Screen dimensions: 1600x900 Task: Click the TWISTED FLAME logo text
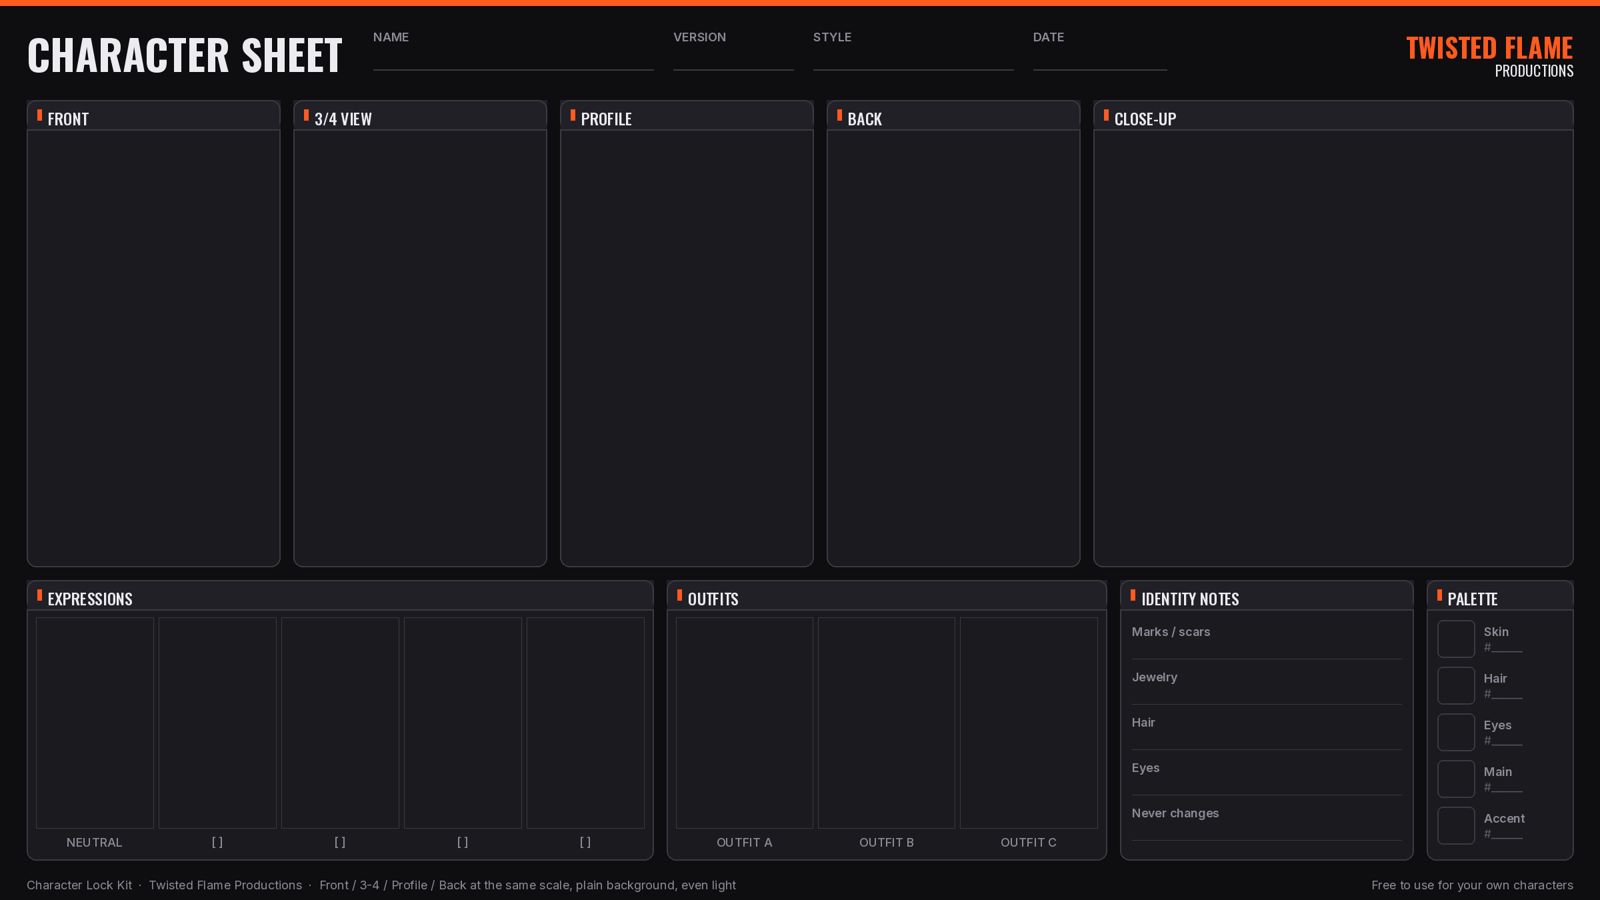click(x=1489, y=48)
